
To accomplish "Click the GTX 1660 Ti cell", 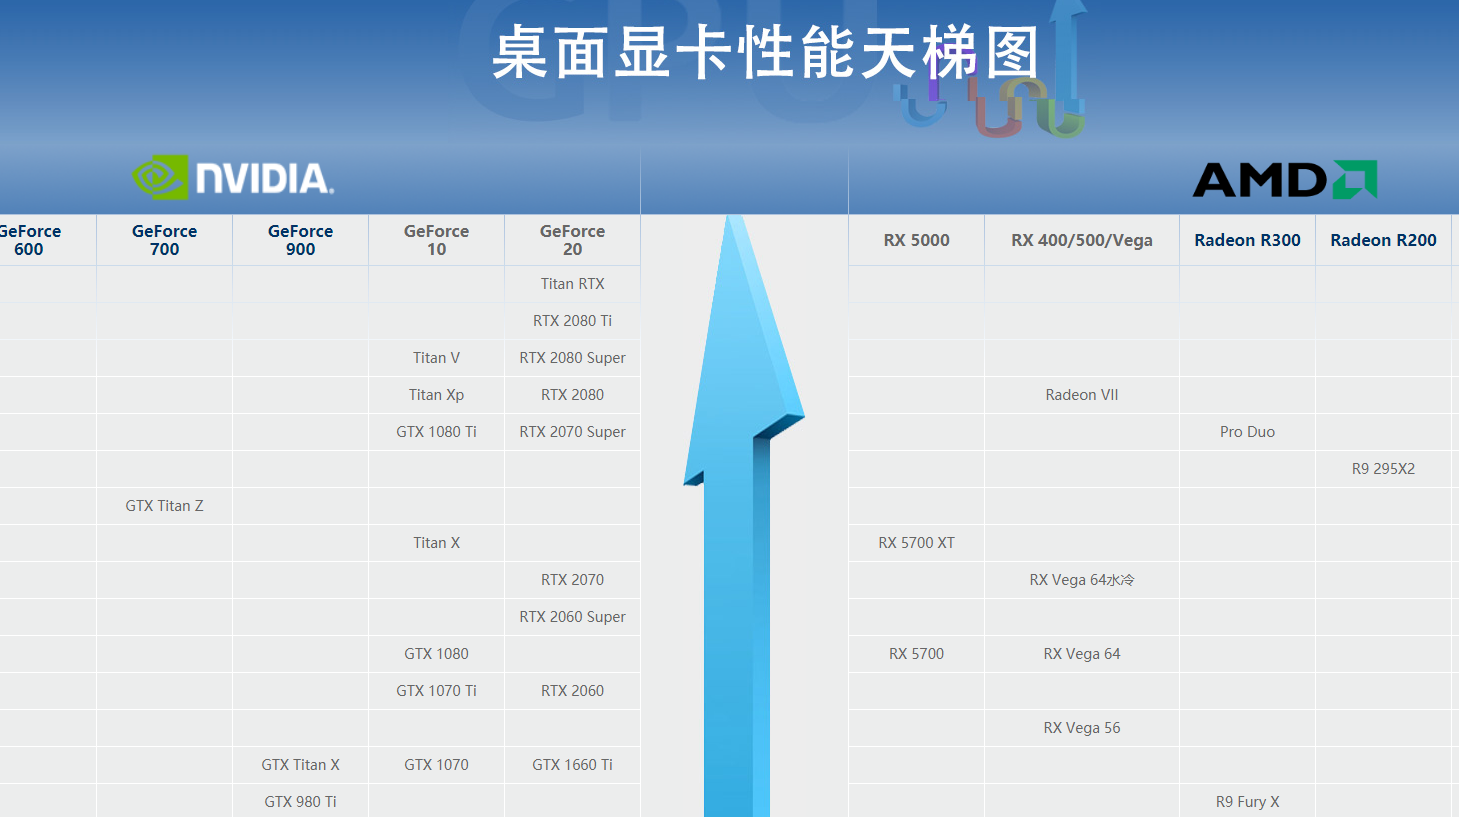I will (573, 765).
